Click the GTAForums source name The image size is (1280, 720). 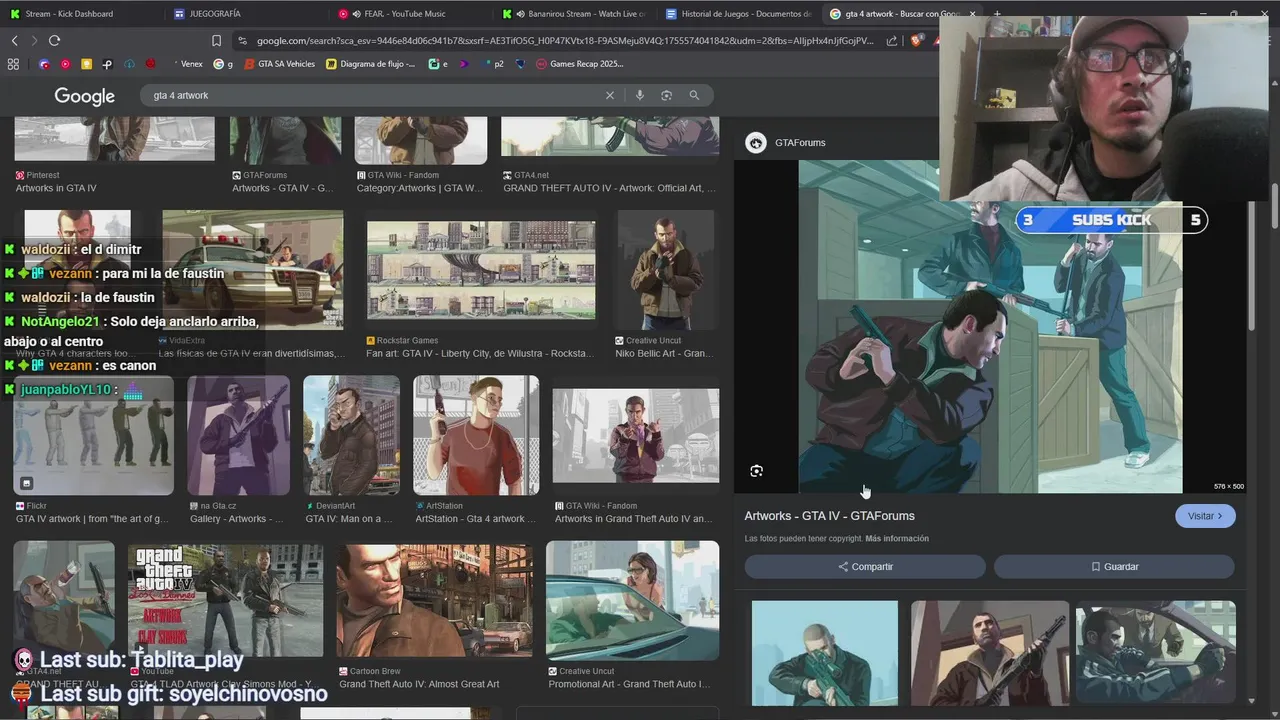(800, 143)
